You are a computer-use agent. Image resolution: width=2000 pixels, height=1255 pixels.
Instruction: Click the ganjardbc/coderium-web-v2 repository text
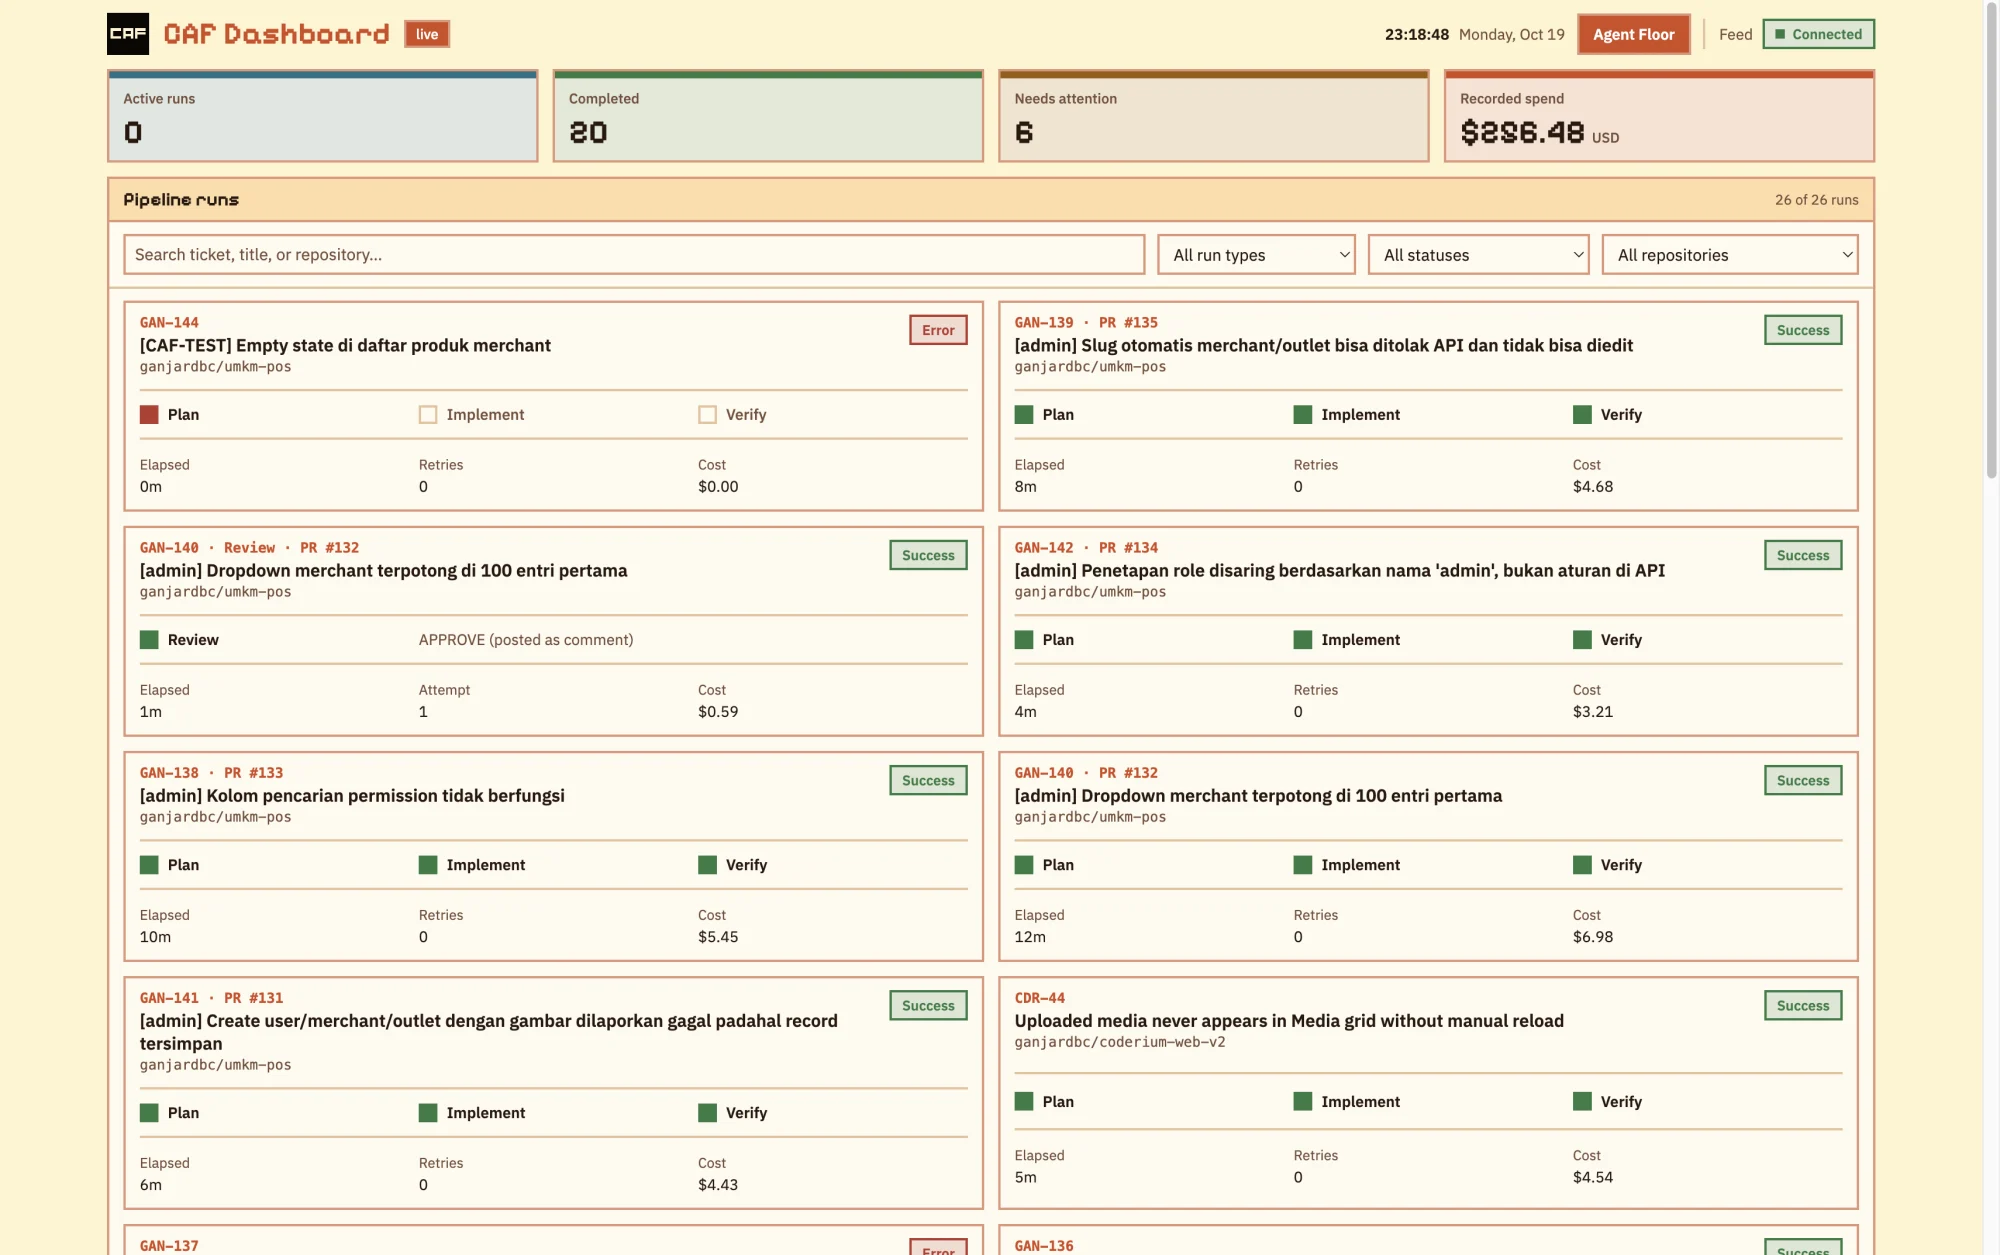pyautogui.click(x=1120, y=1042)
